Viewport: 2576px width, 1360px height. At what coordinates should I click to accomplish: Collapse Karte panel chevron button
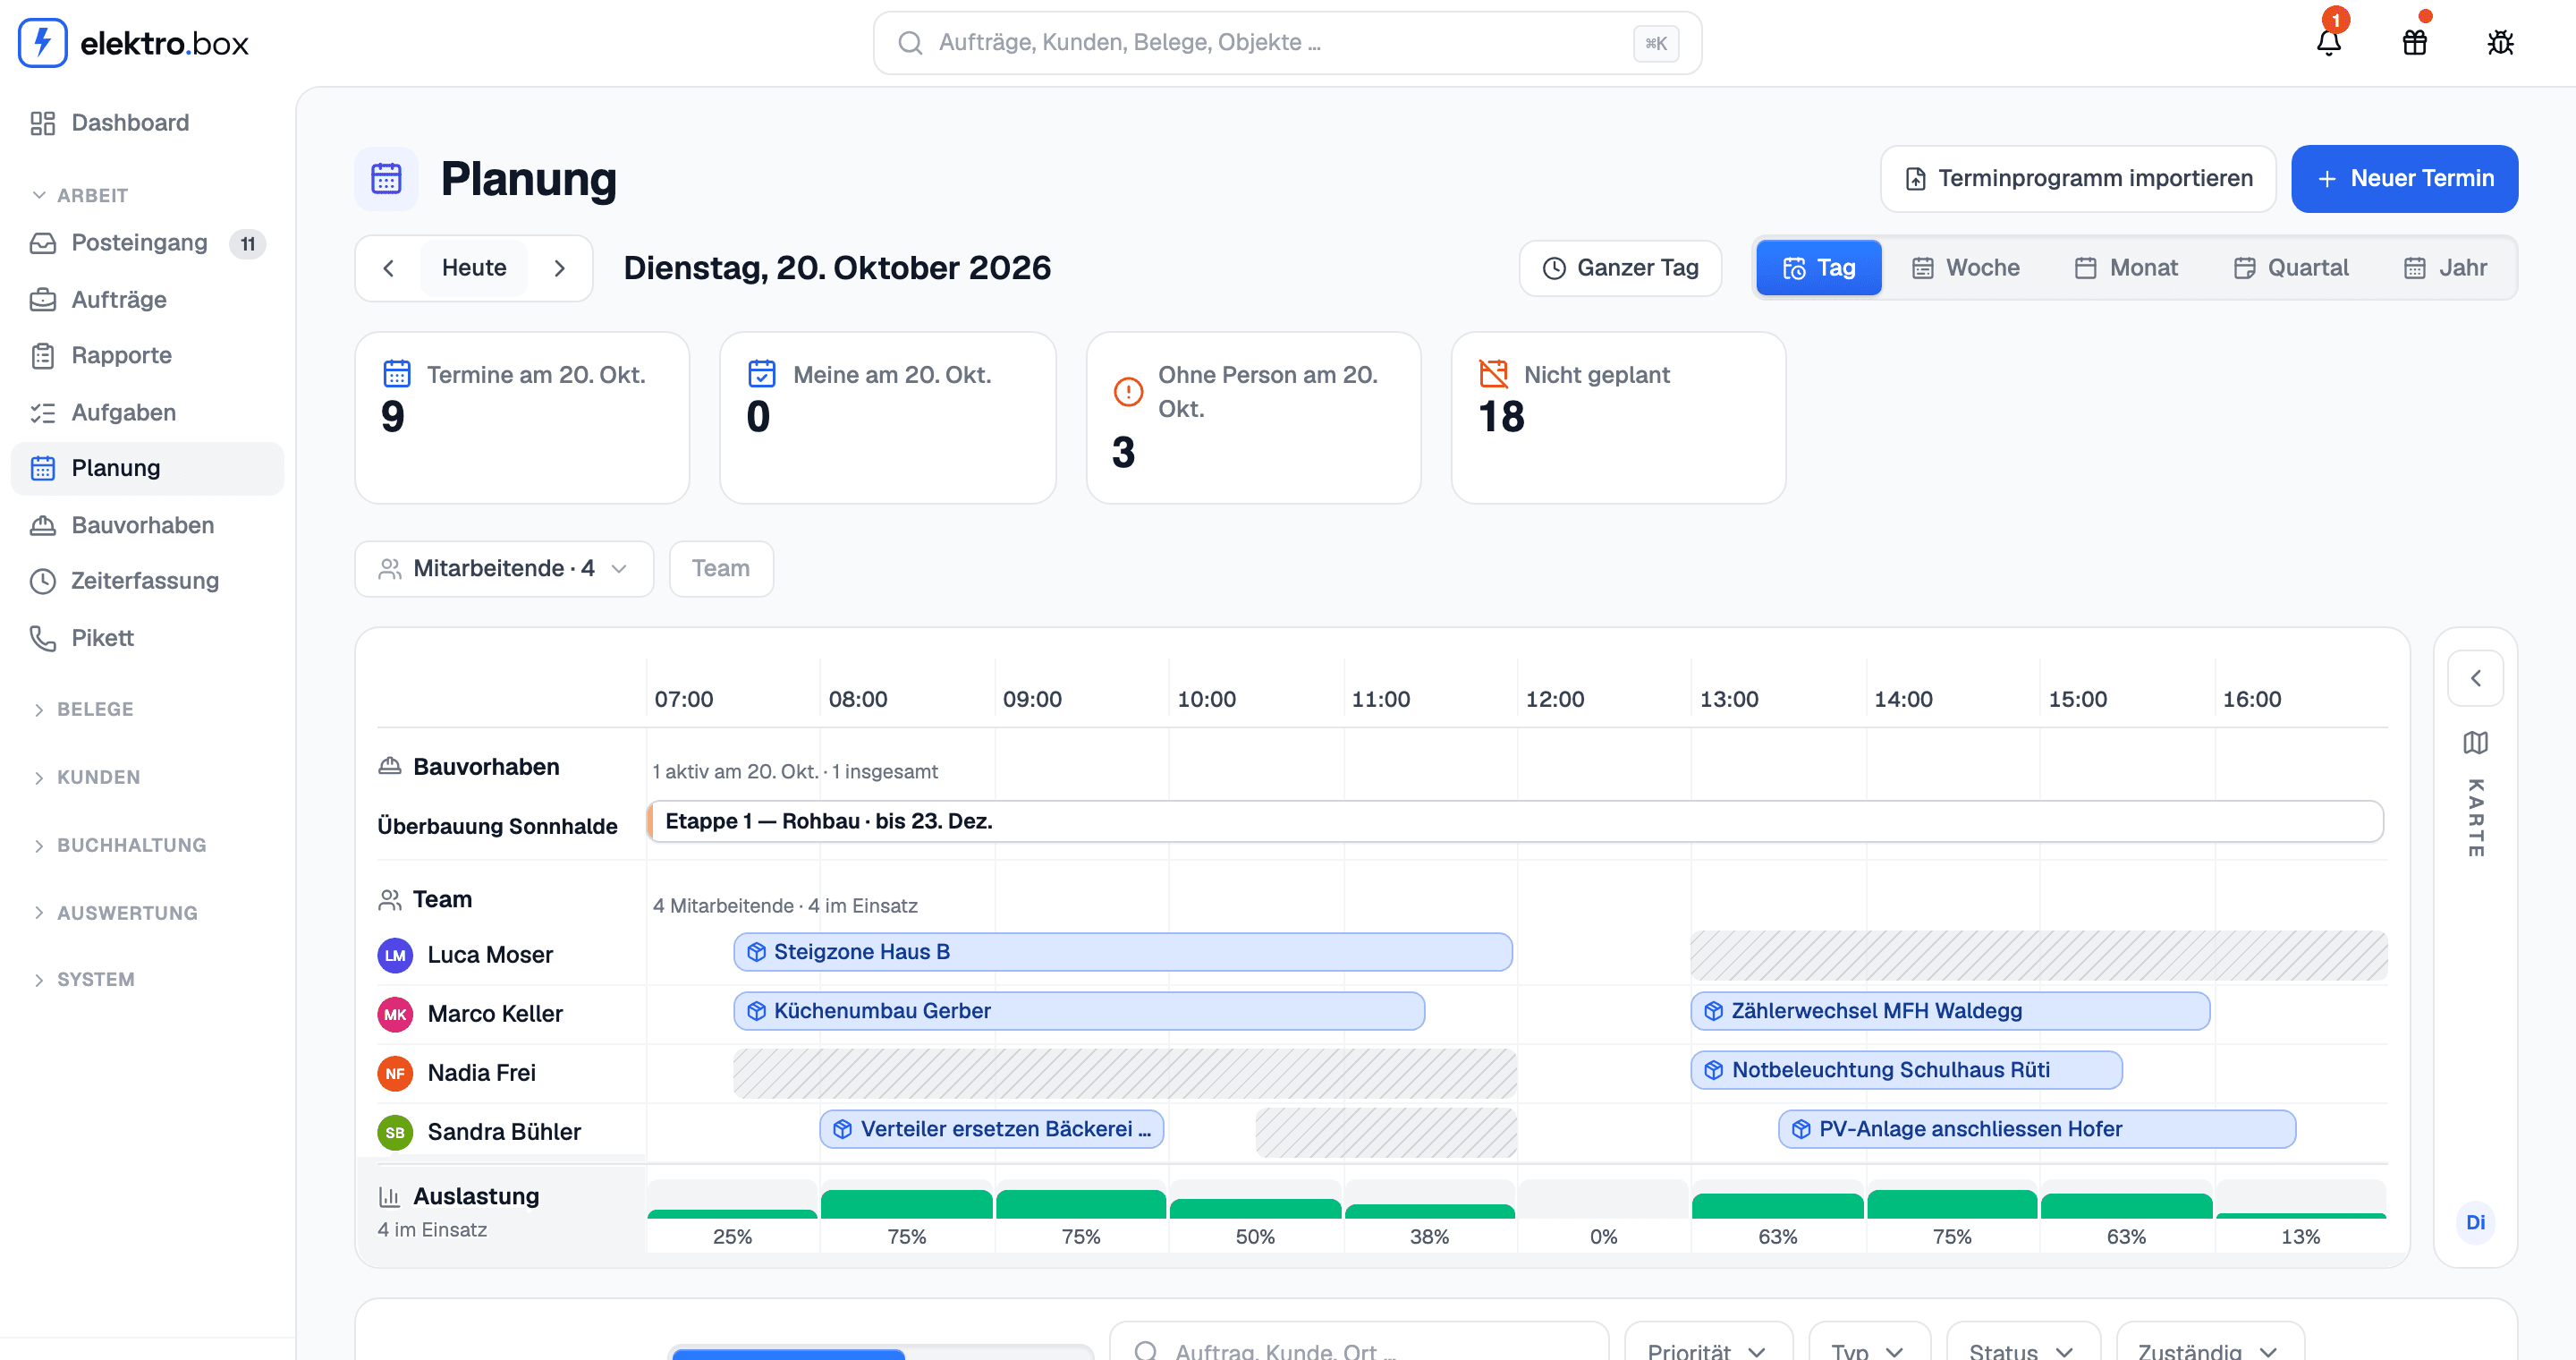(2475, 678)
